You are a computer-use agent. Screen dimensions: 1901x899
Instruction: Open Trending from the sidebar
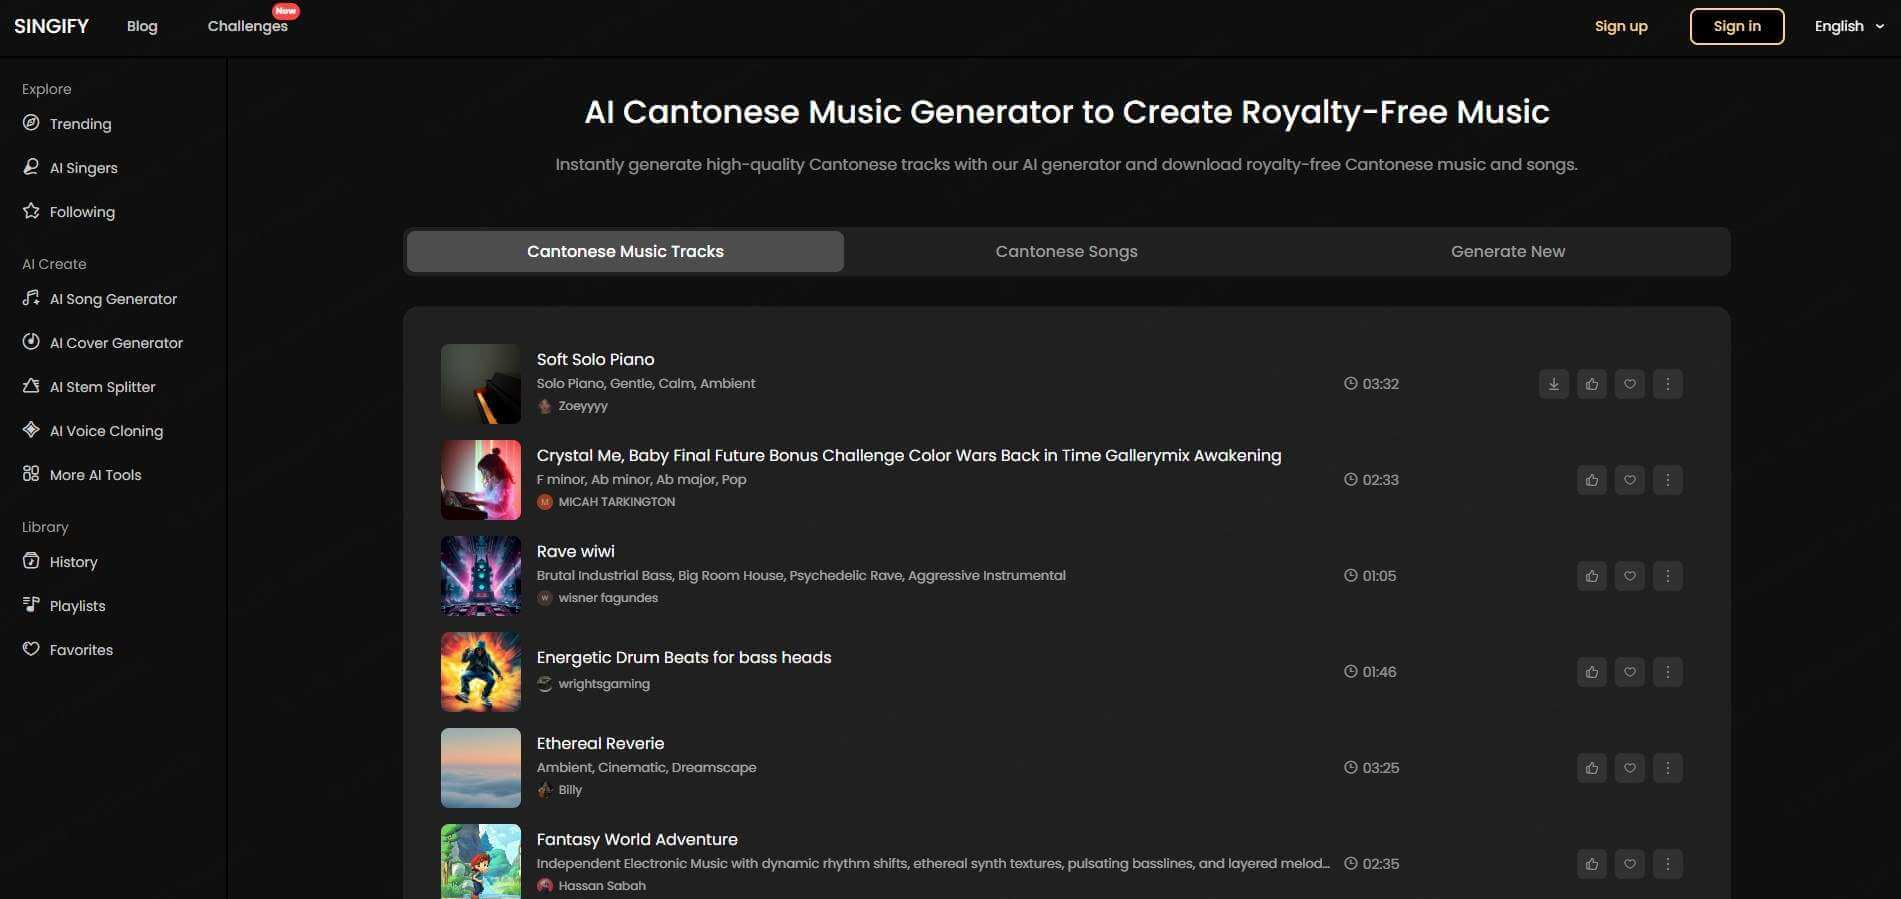coord(80,124)
